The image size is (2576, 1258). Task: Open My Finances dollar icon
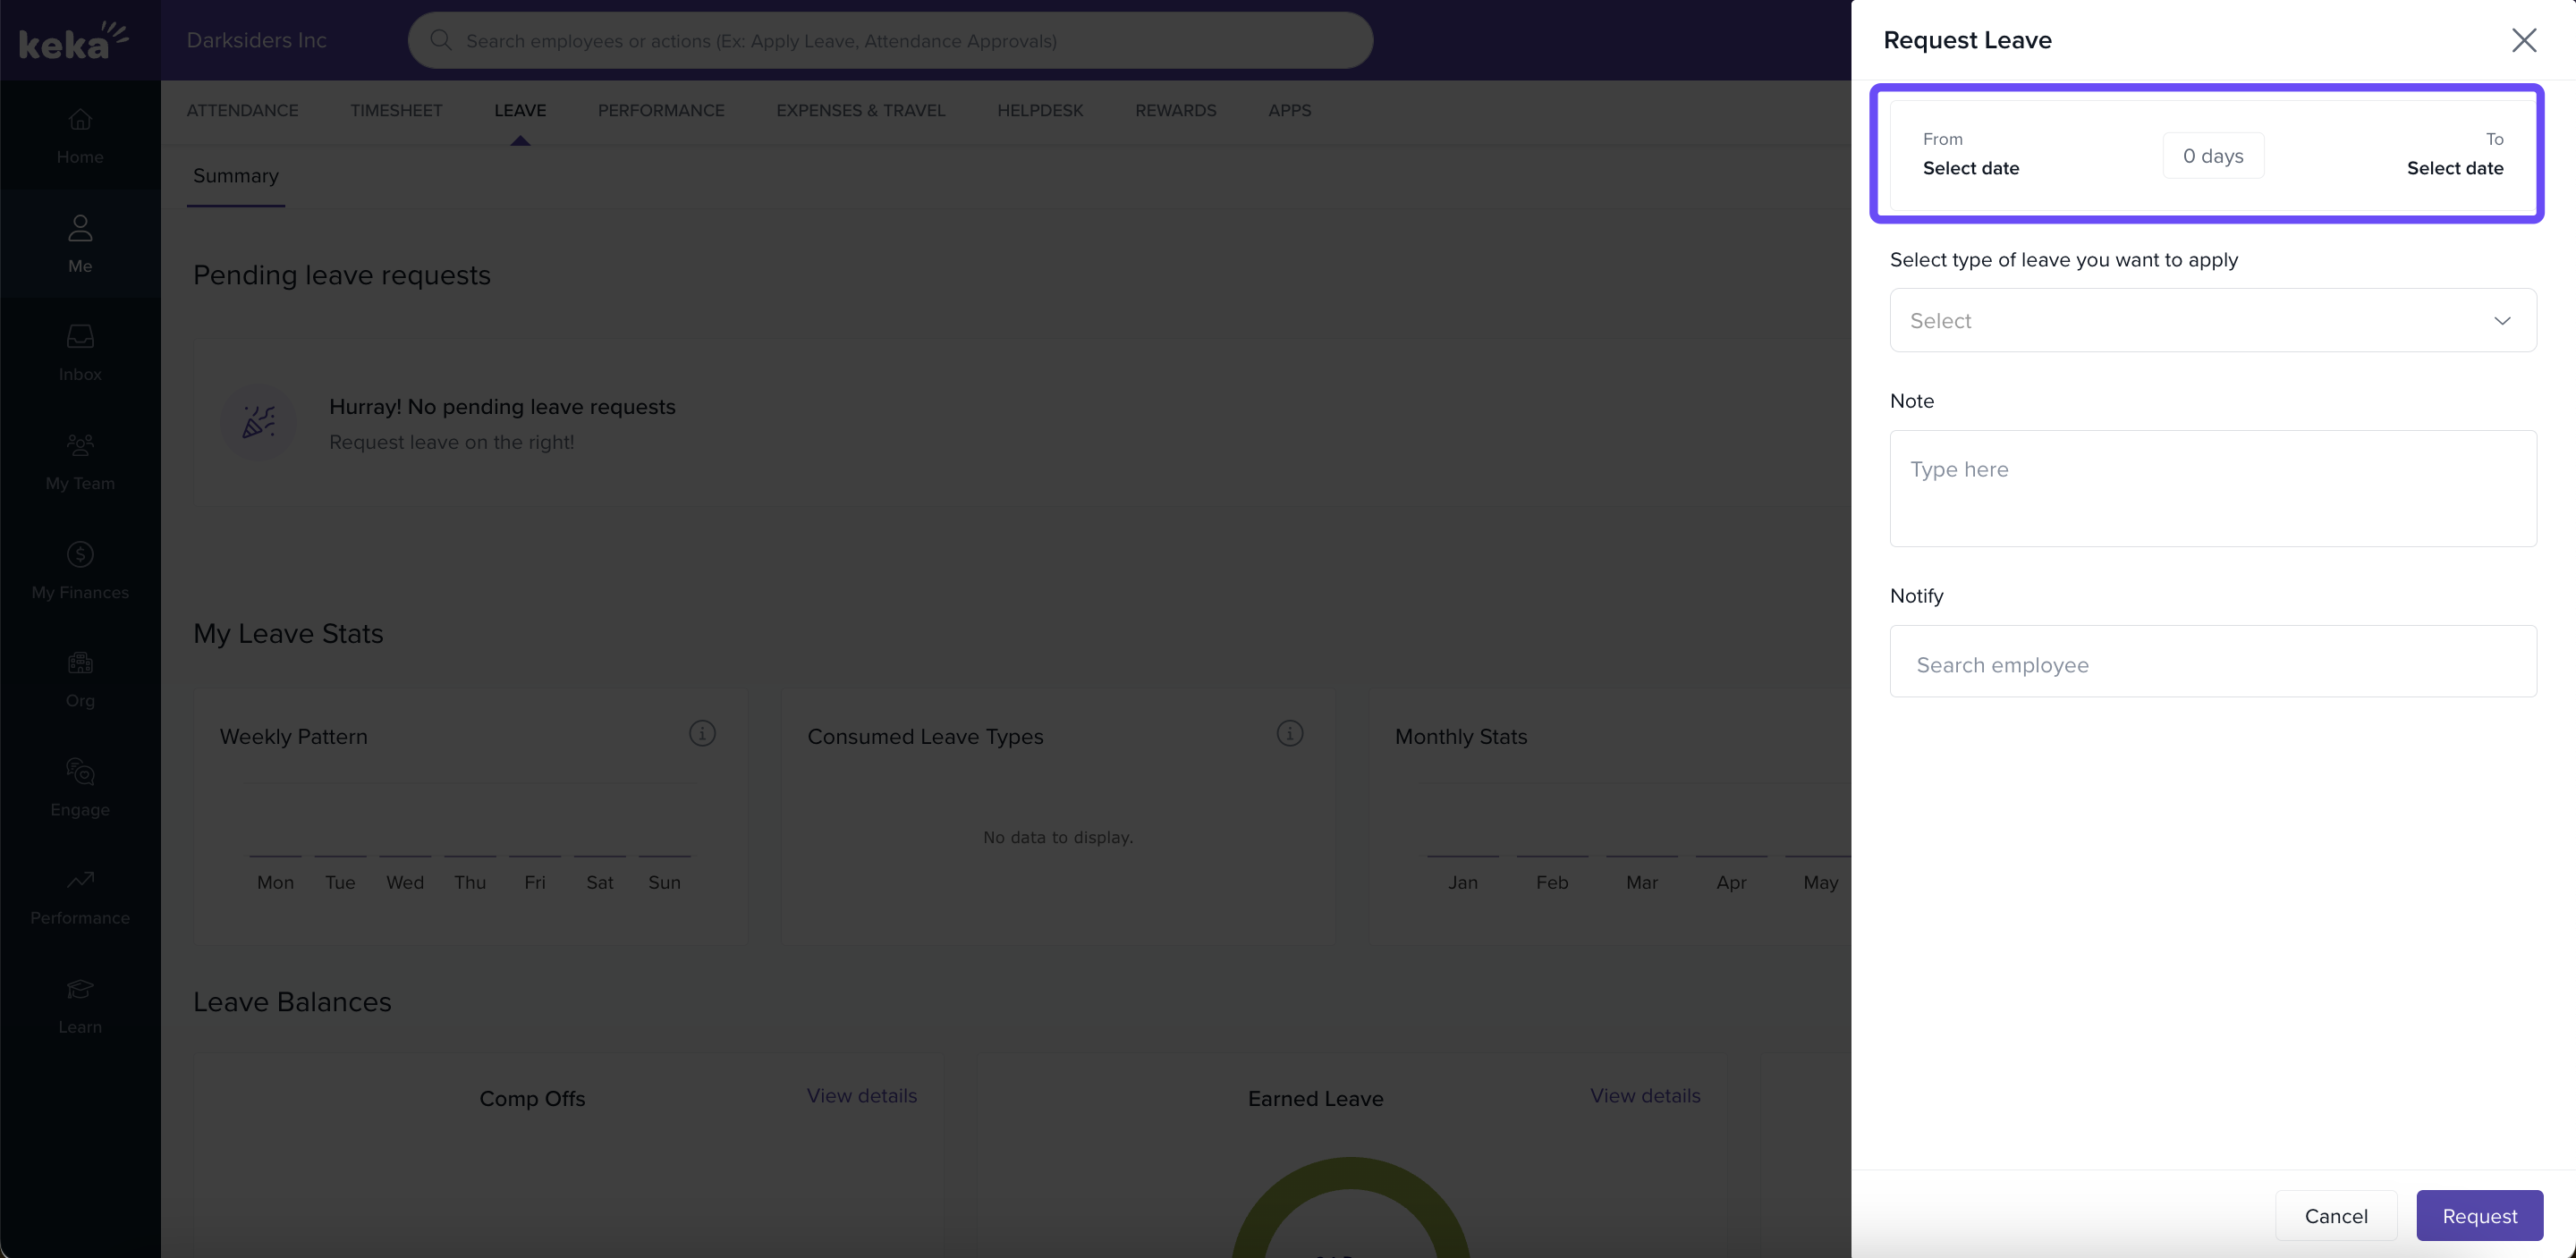(80, 554)
